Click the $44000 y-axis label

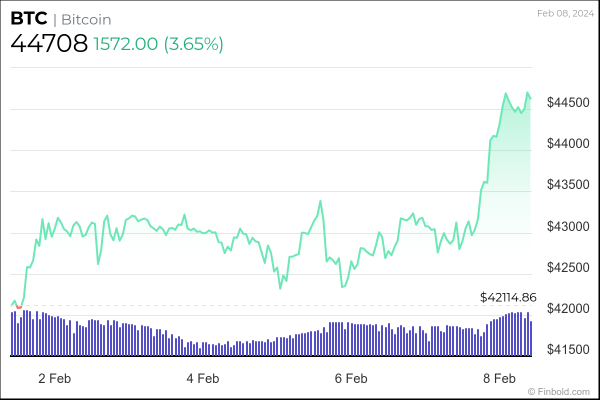point(566,143)
